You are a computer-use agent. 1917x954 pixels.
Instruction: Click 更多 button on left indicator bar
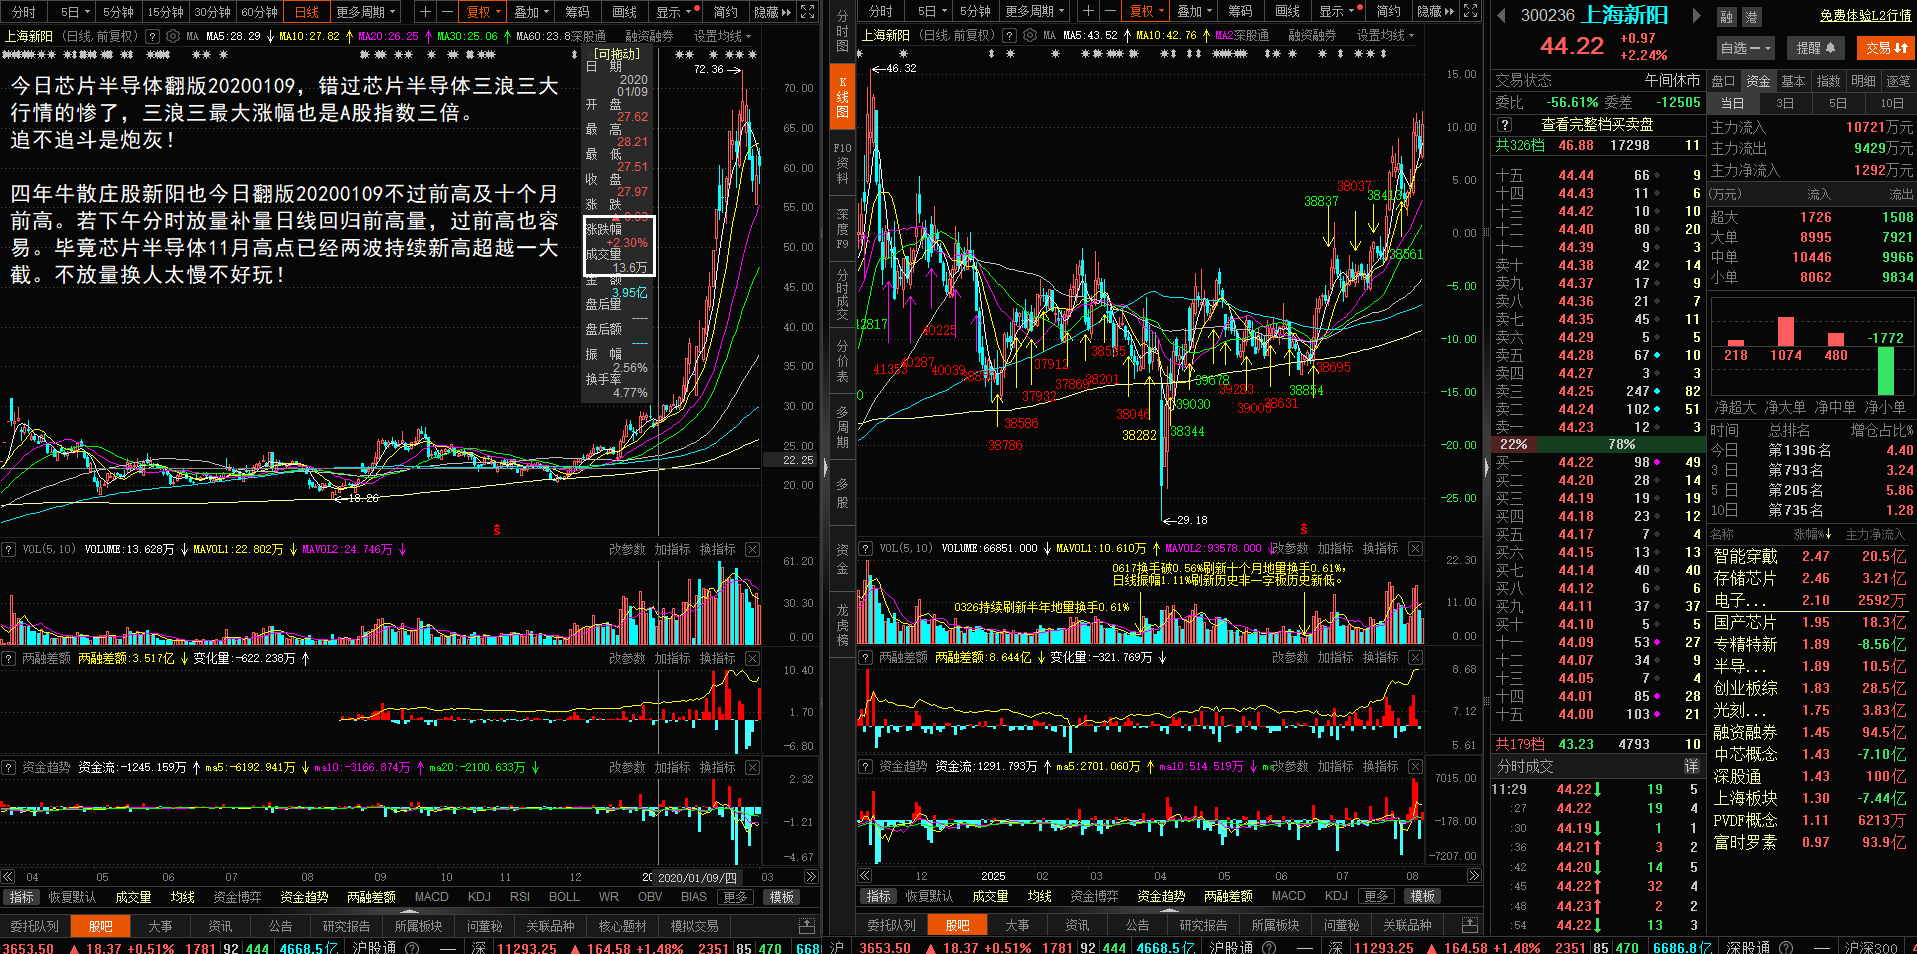pyautogui.click(x=736, y=897)
